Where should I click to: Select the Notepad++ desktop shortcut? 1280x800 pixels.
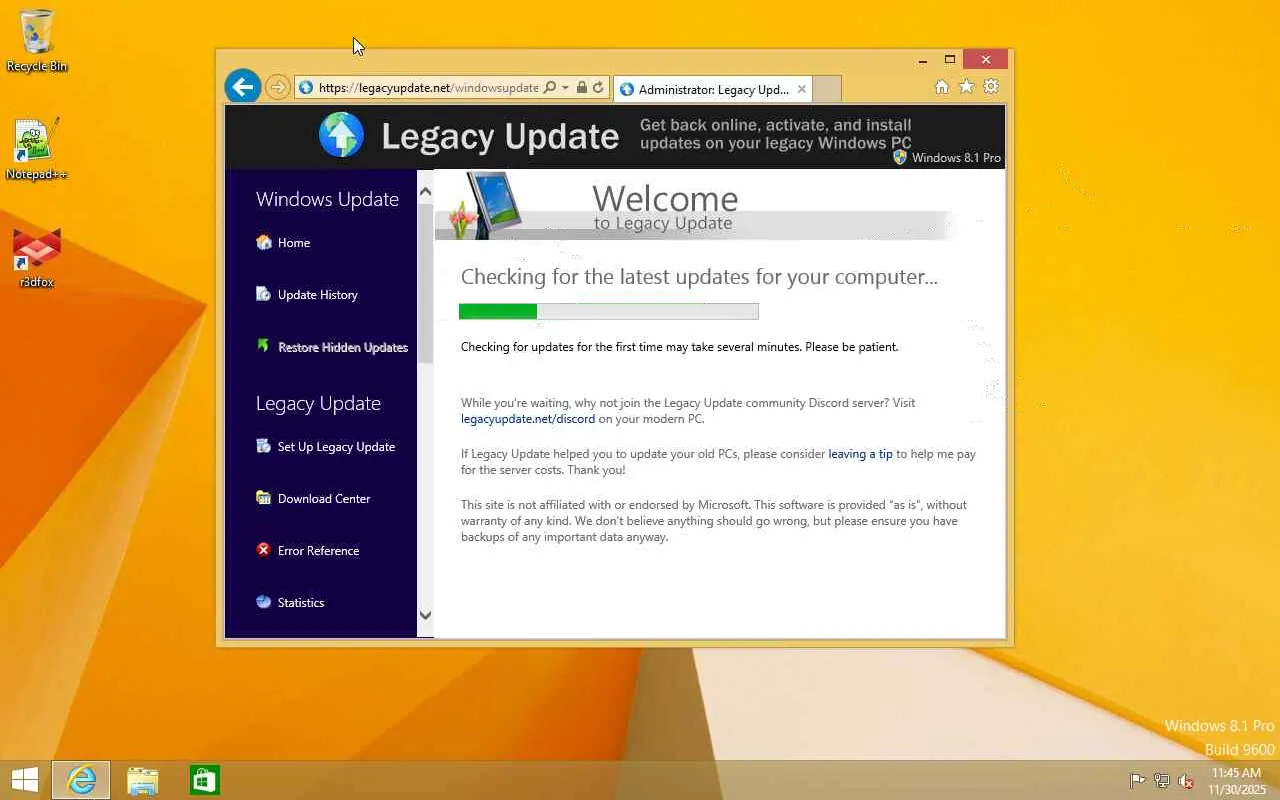pos(37,149)
